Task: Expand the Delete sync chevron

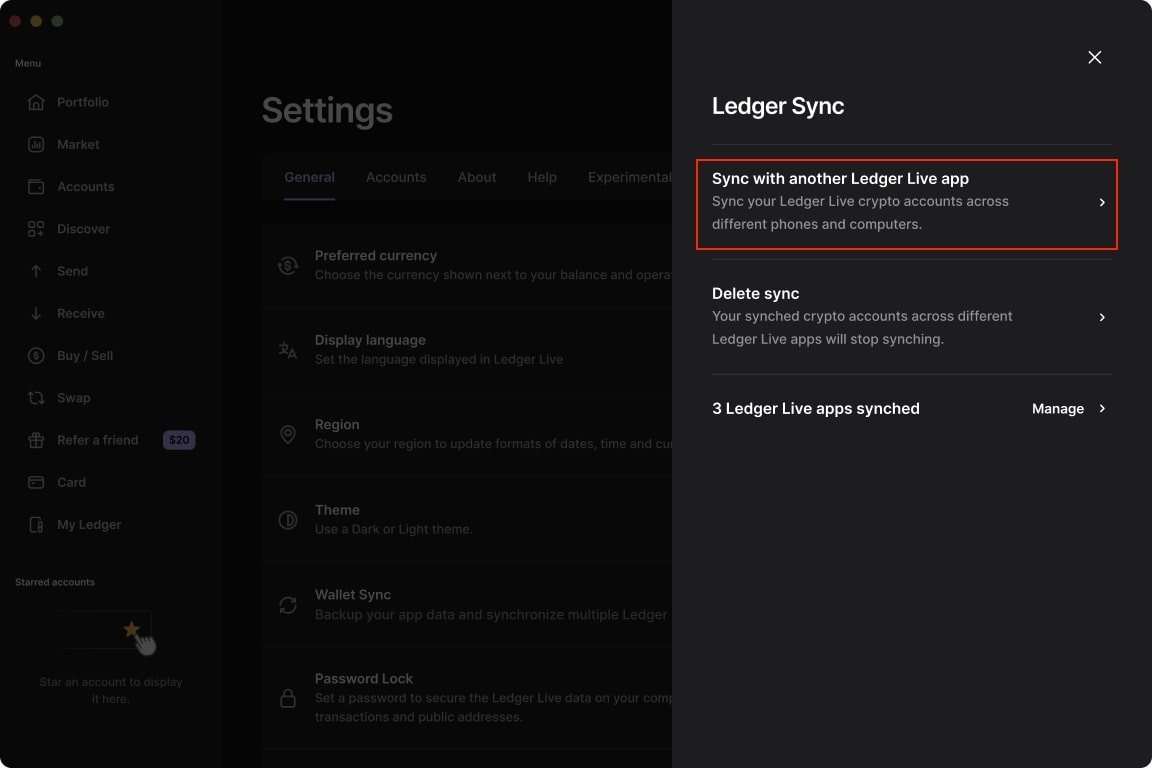Action: [x=1102, y=317]
